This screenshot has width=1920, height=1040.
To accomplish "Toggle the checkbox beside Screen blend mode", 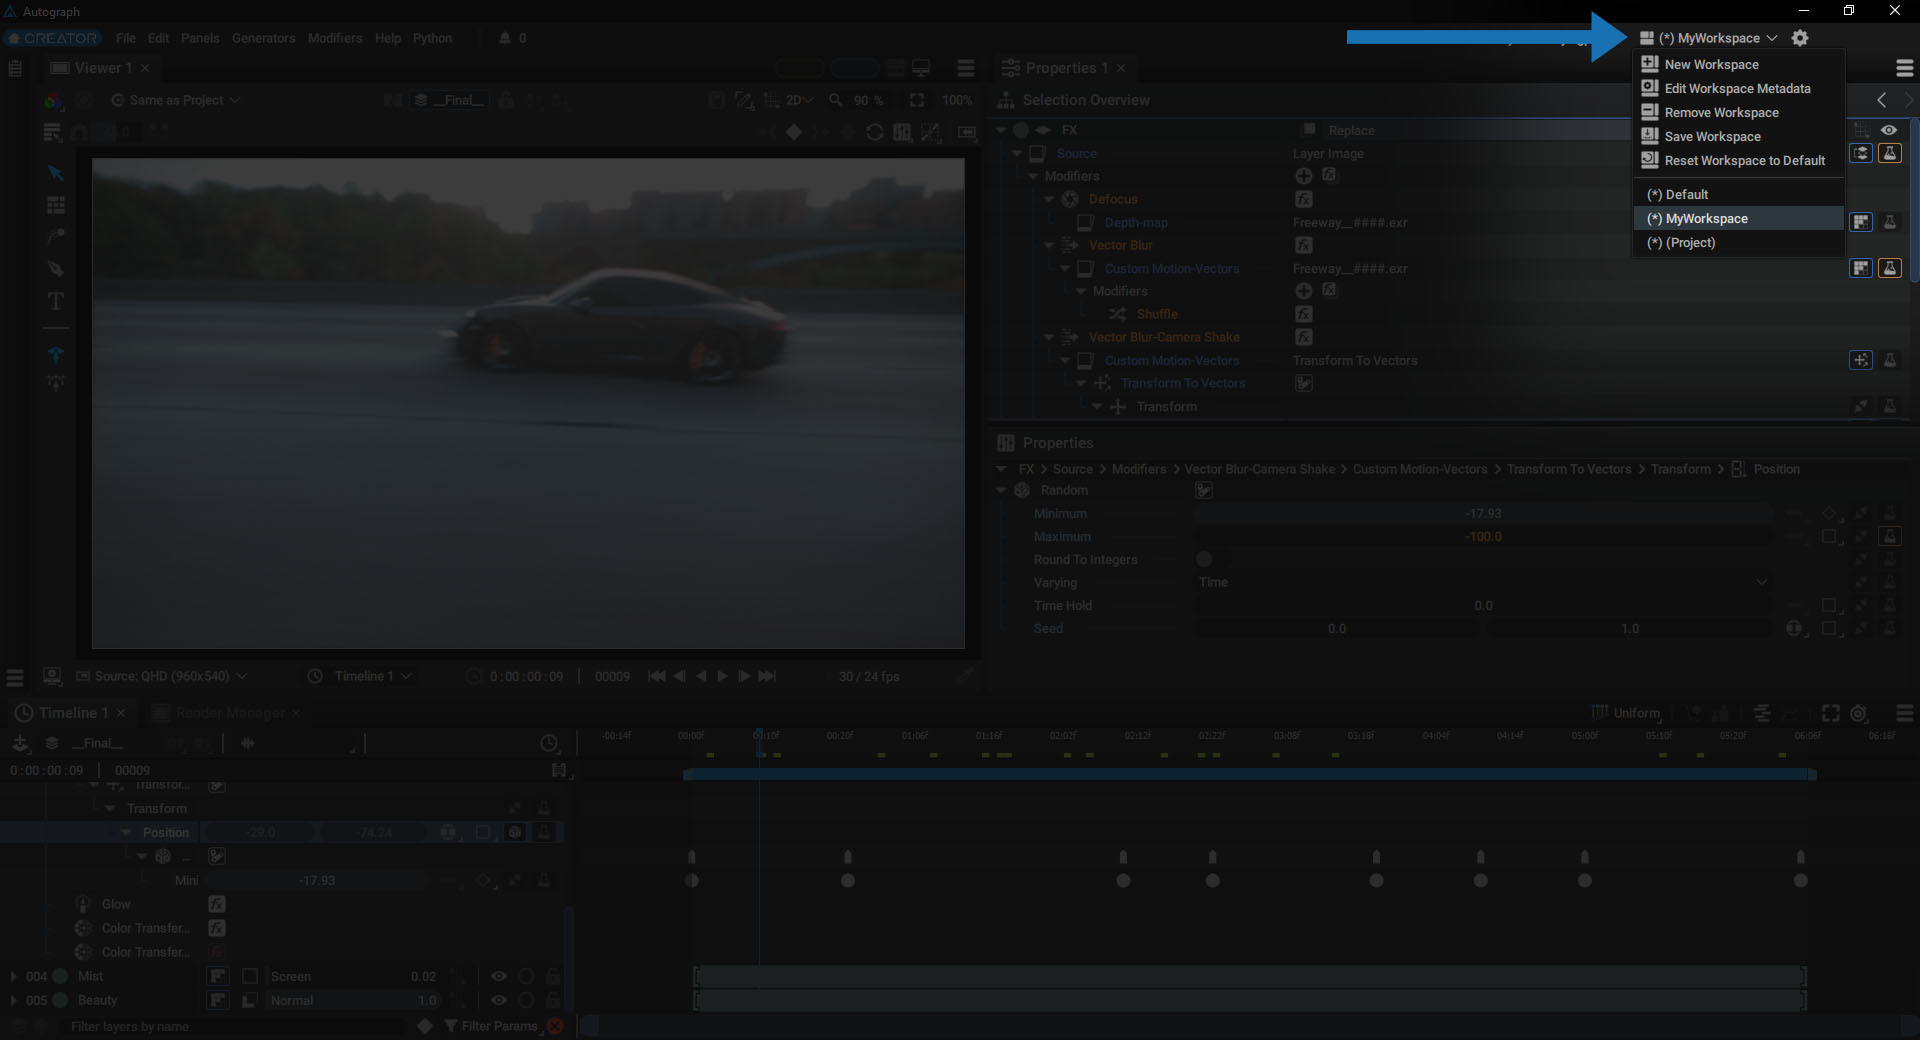I will [x=250, y=976].
